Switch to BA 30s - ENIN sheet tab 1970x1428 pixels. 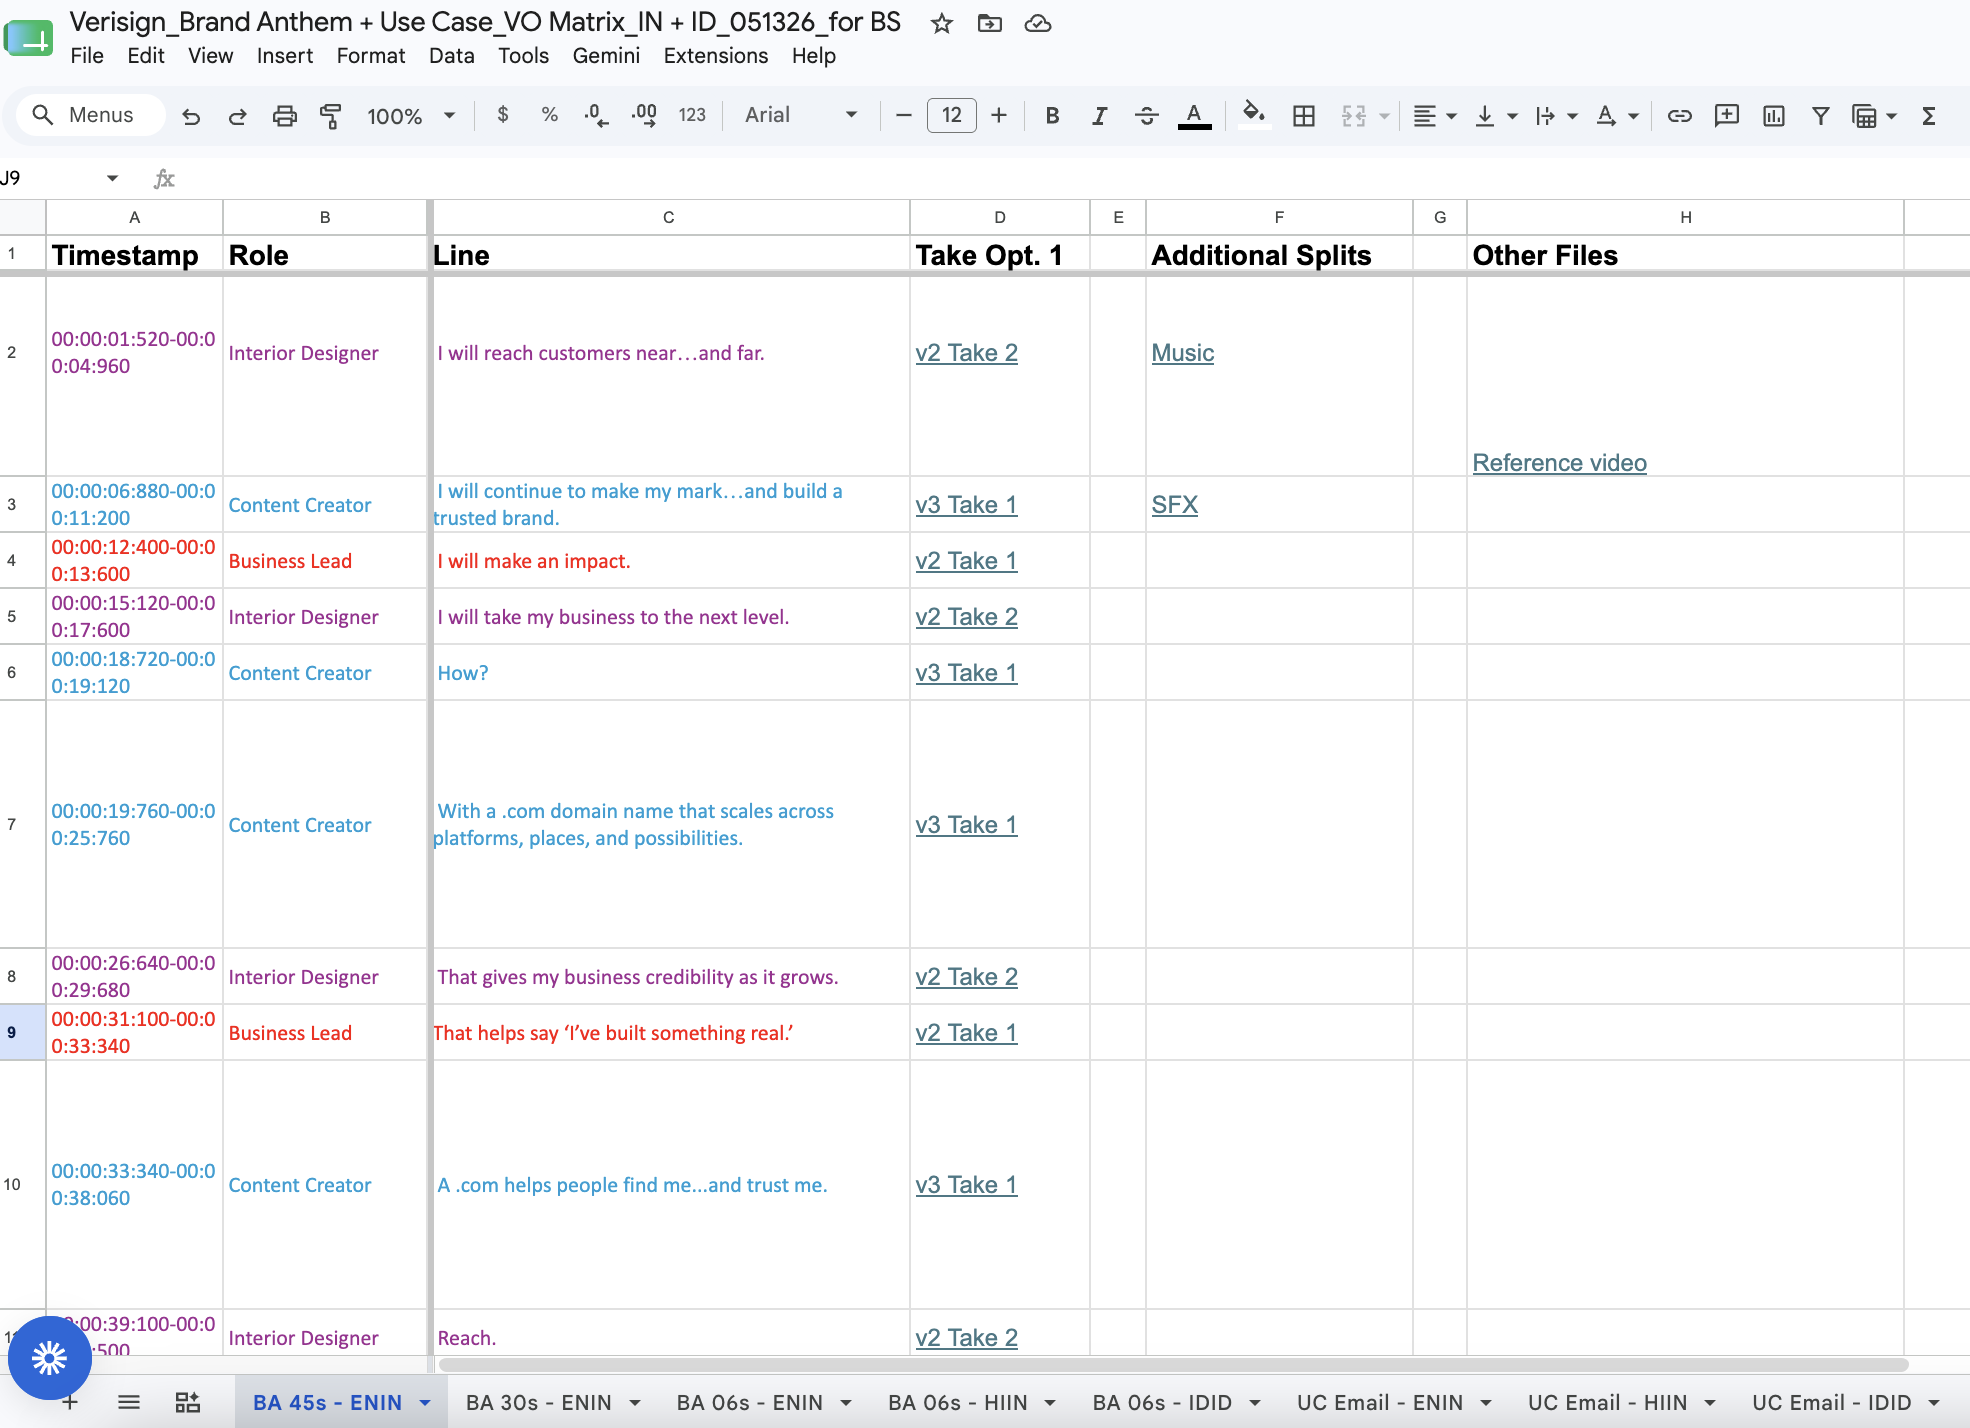tap(539, 1403)
